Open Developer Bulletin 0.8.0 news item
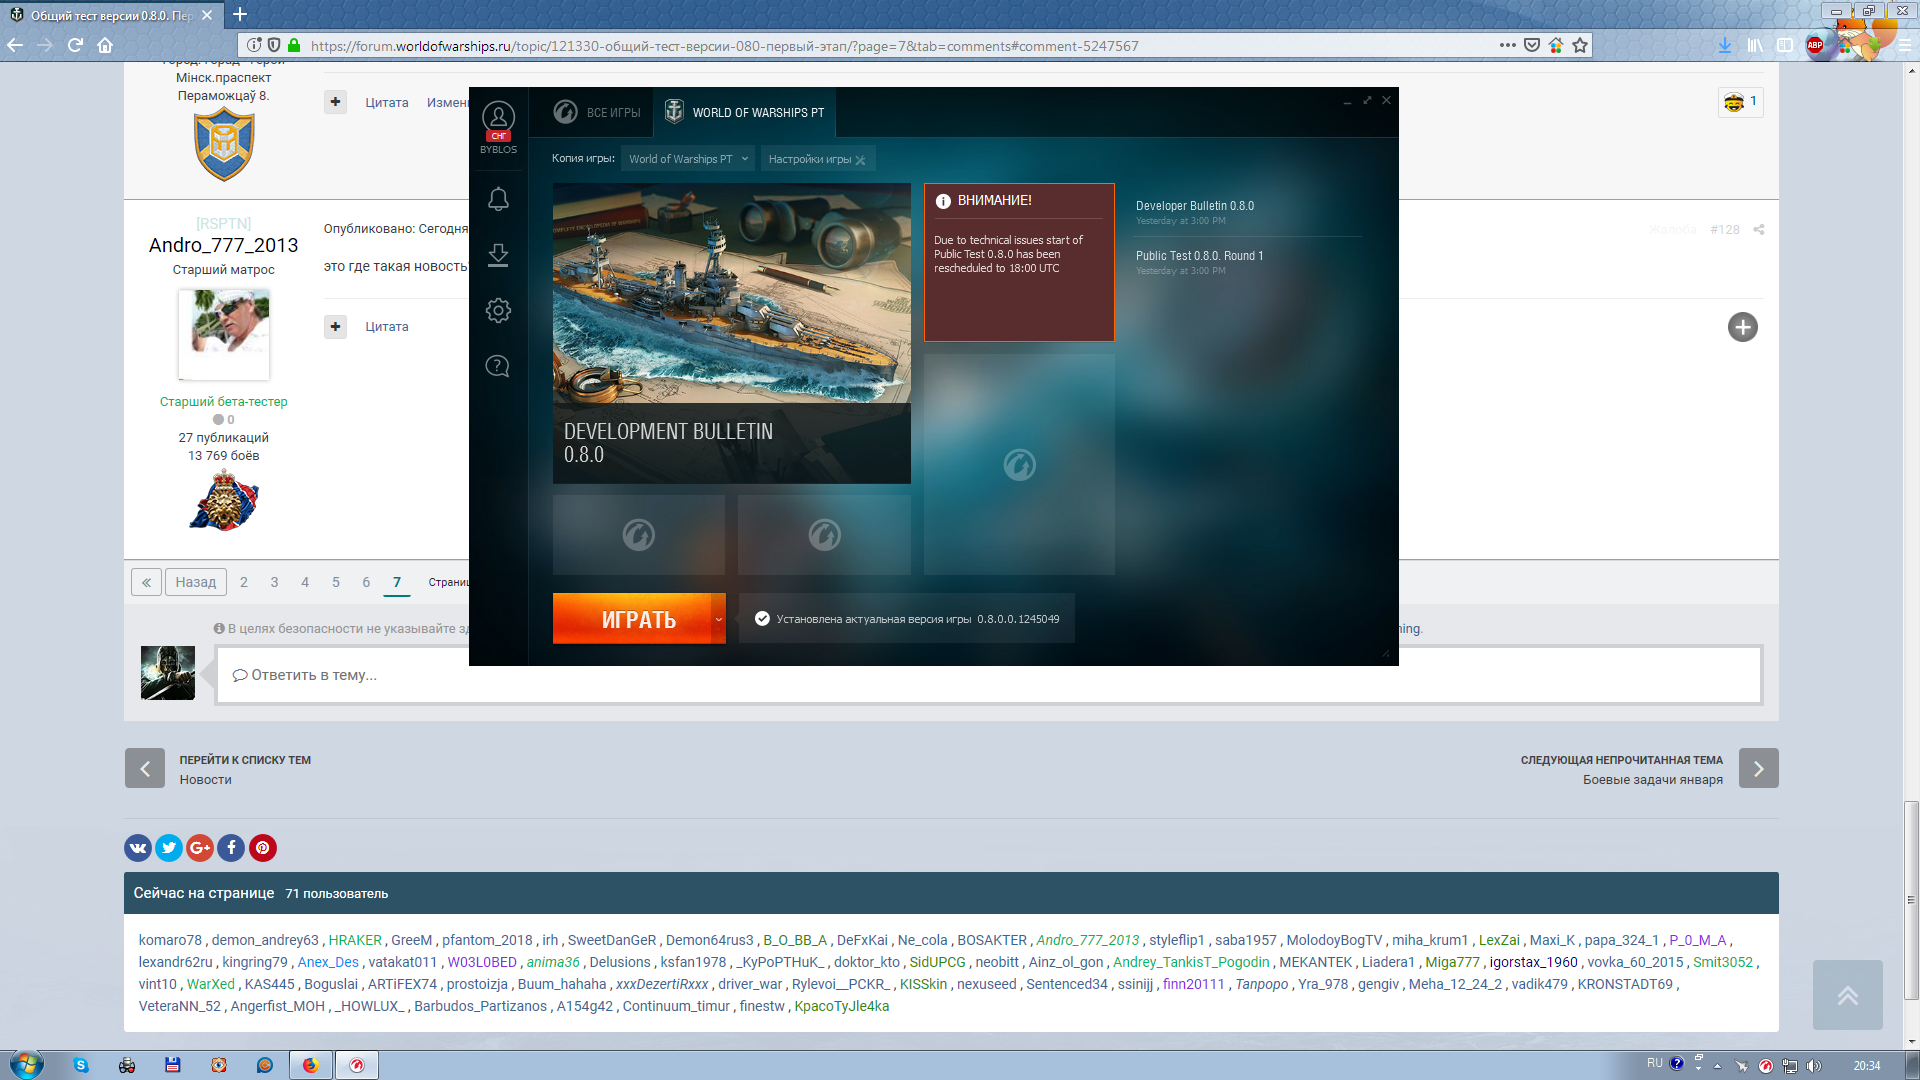 pyautogui.click(x=1195, y=206)
